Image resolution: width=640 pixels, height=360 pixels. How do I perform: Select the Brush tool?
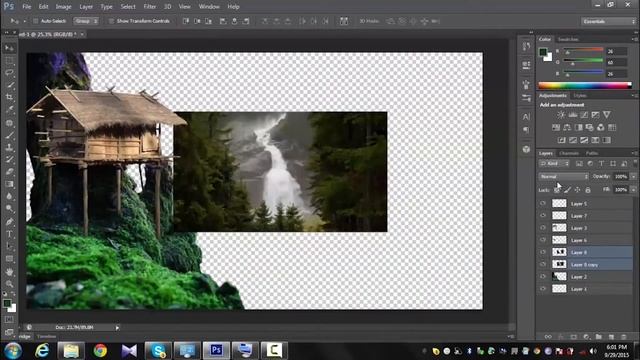pyautogui.click(x=9, y=135)
